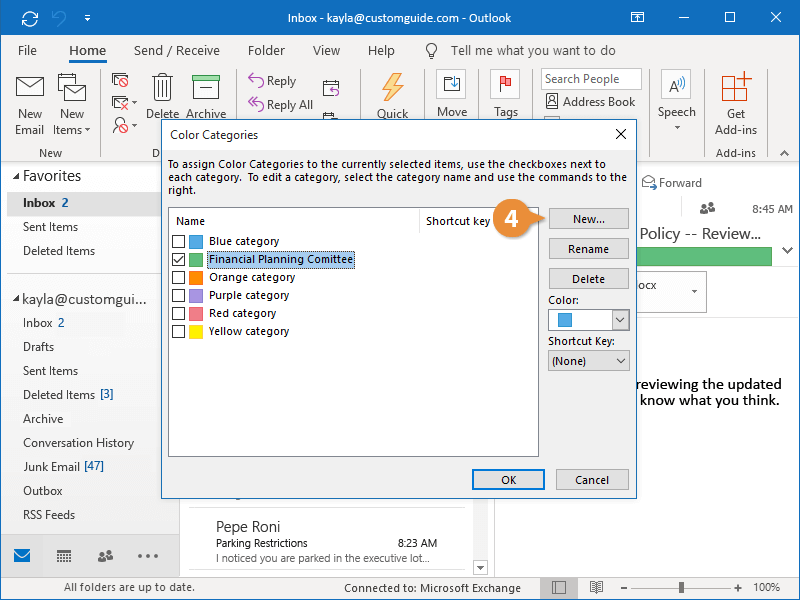Switch to the Send / Receive tab

[177, 51]
